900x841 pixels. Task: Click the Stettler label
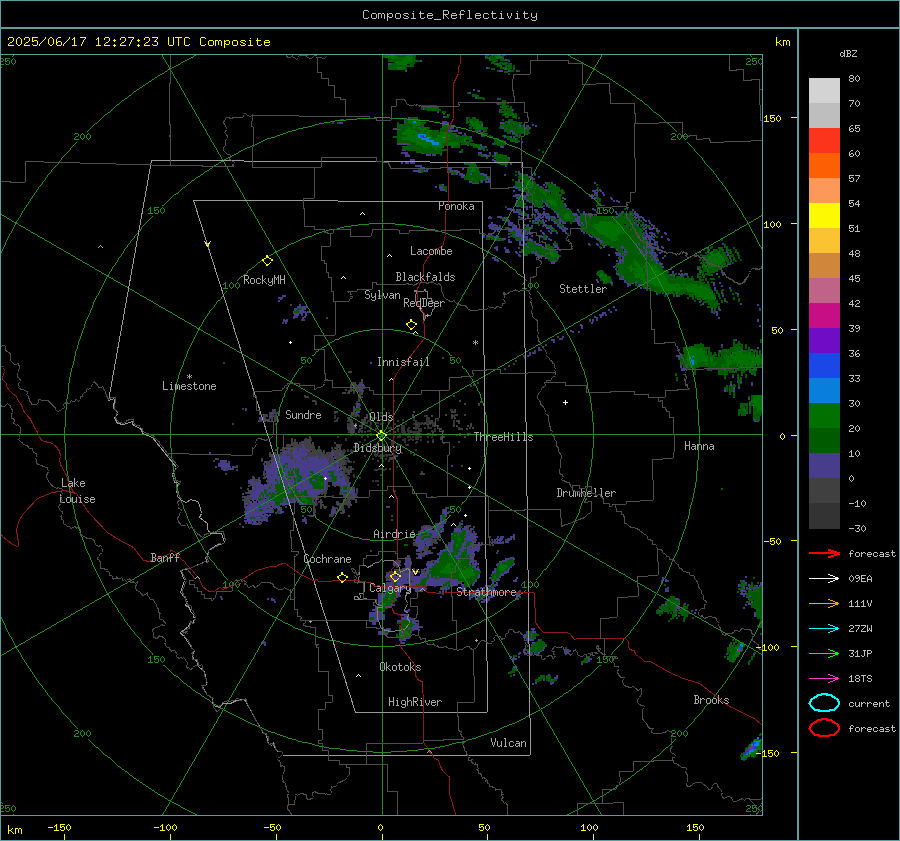tap(583, 289)
